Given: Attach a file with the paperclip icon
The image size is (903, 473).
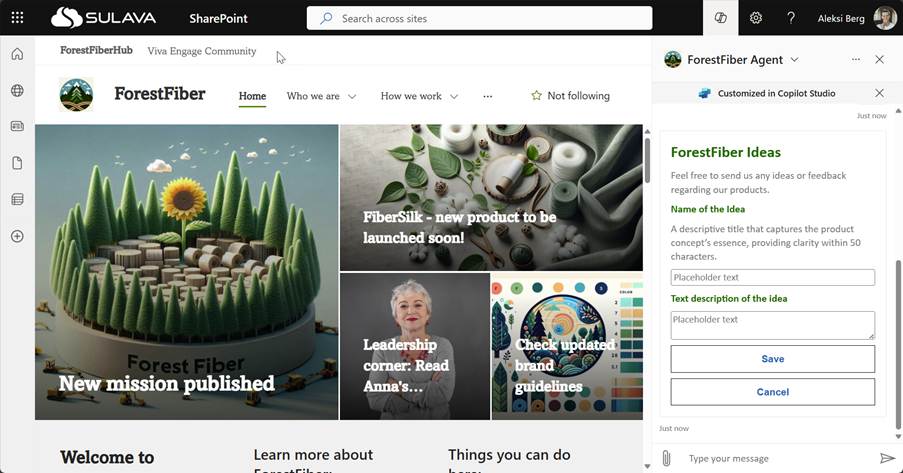Looking at the screenshot, I should pyautogui.click(x=666, y=459).
